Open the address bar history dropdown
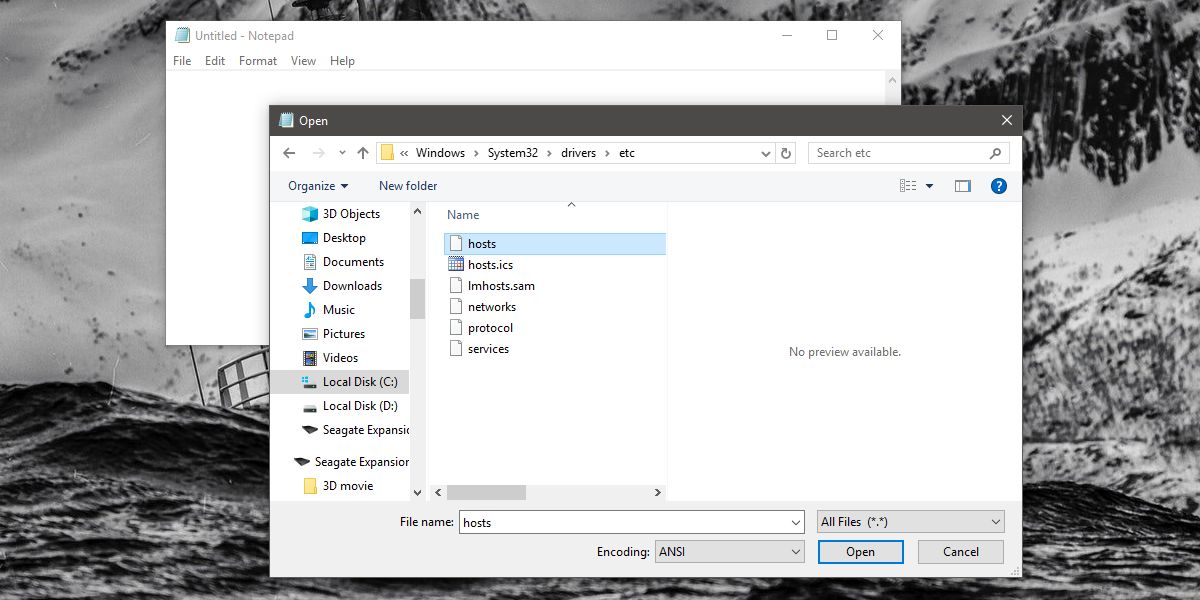Screen dimensions: 1200x600 pos(766,153)
